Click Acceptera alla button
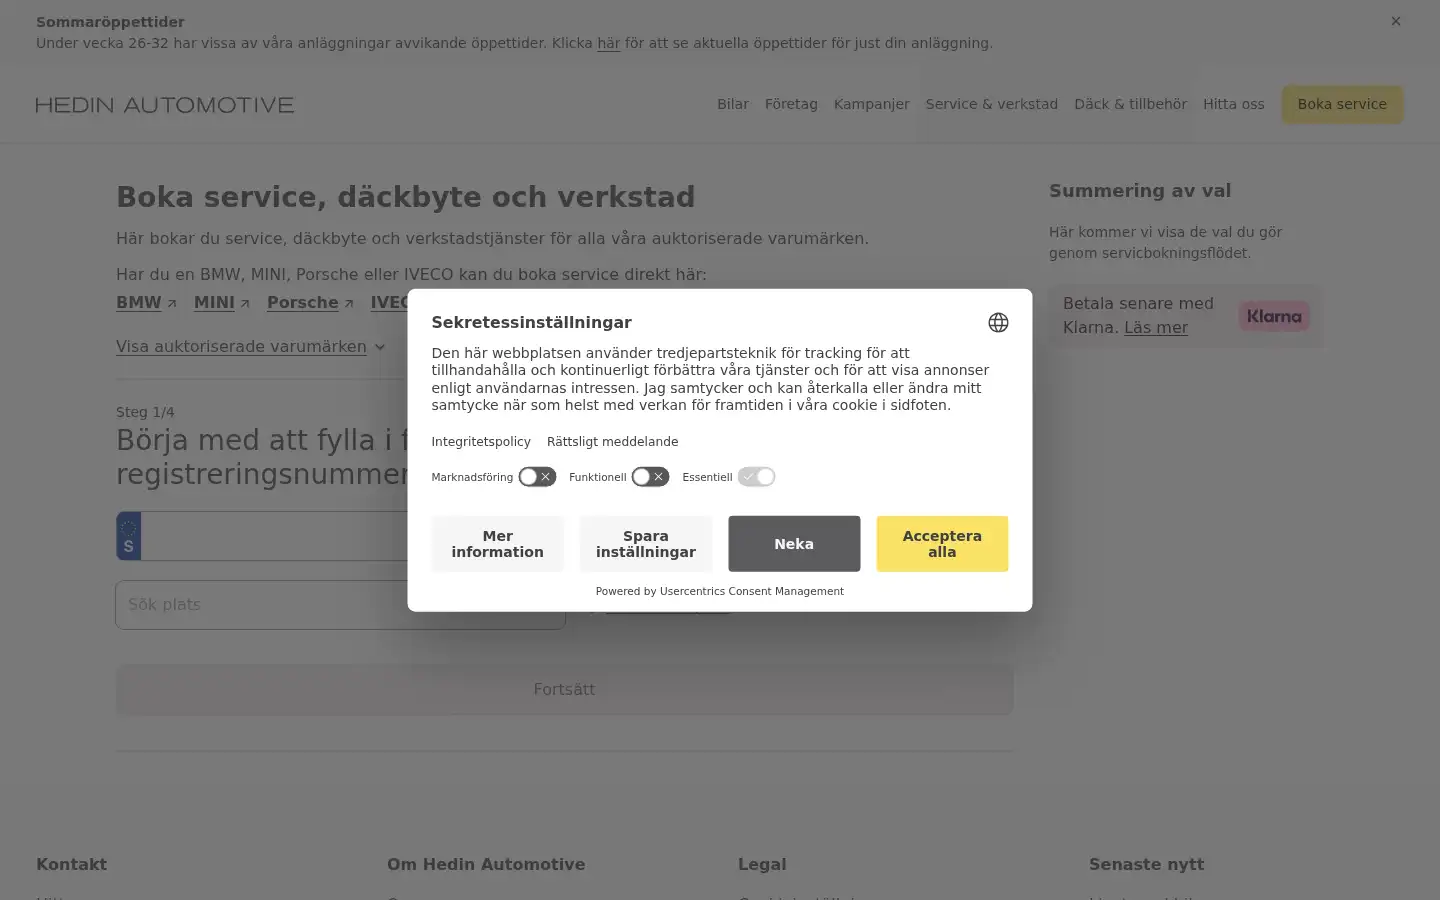Screen dimensions: 1440x900 tap(942, 544)
